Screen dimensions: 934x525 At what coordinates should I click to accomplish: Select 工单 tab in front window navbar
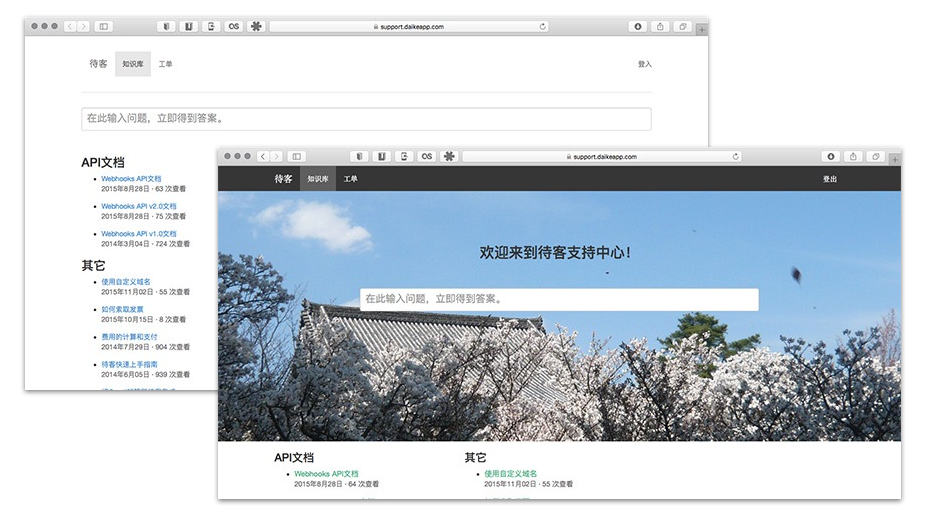[x=351, y=179]
